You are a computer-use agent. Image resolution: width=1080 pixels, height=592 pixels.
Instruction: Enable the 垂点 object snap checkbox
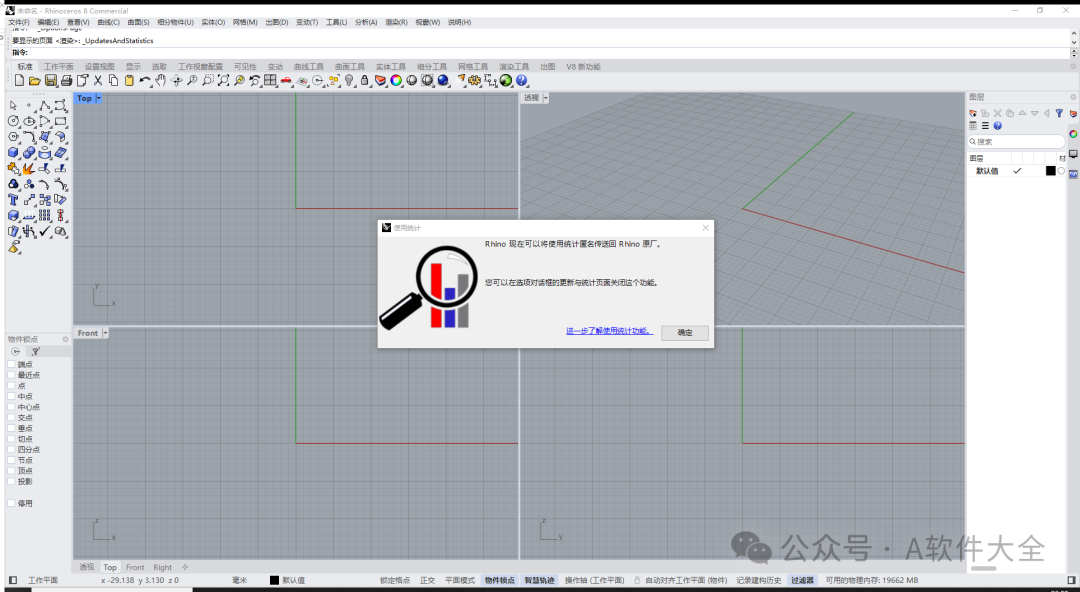click(11, 428)
